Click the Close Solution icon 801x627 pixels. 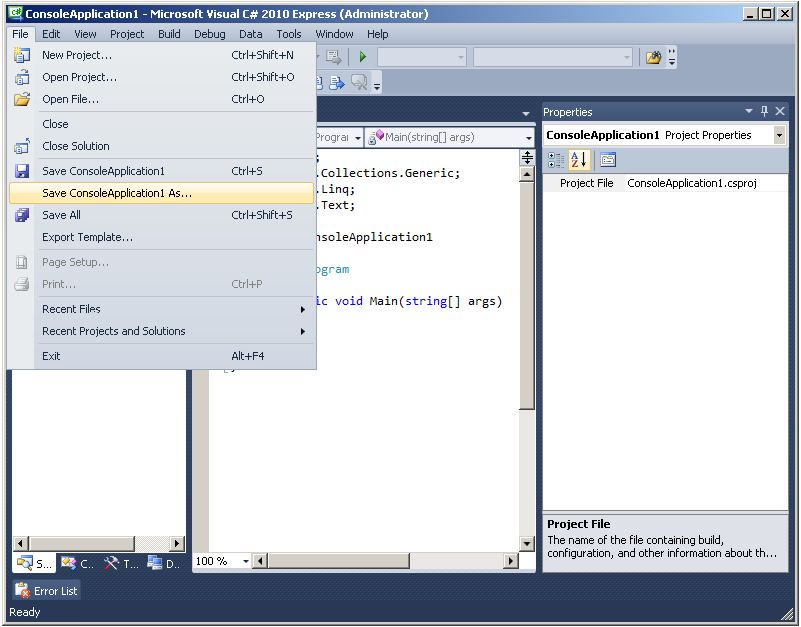21,146
